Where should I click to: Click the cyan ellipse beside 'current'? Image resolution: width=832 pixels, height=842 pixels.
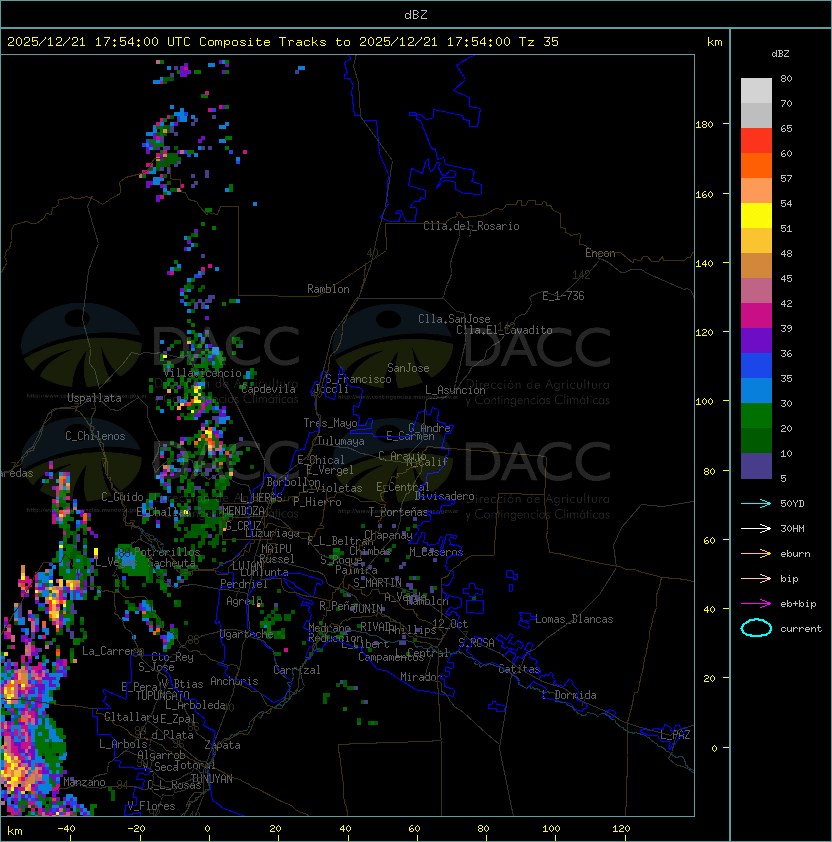click(756, 628)
